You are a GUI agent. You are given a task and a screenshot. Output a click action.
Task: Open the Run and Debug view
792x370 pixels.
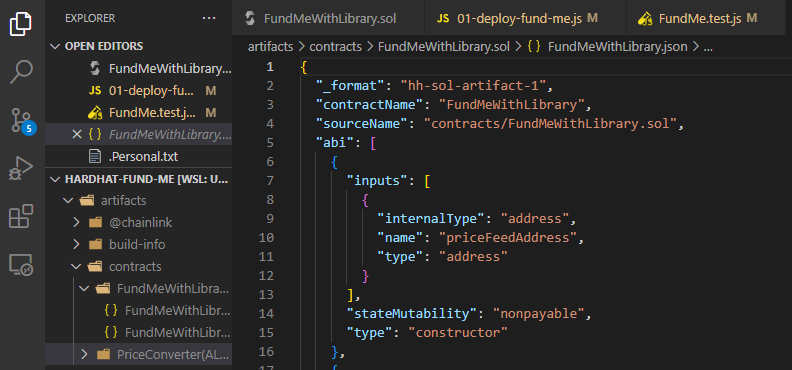[x=21, y=169]
